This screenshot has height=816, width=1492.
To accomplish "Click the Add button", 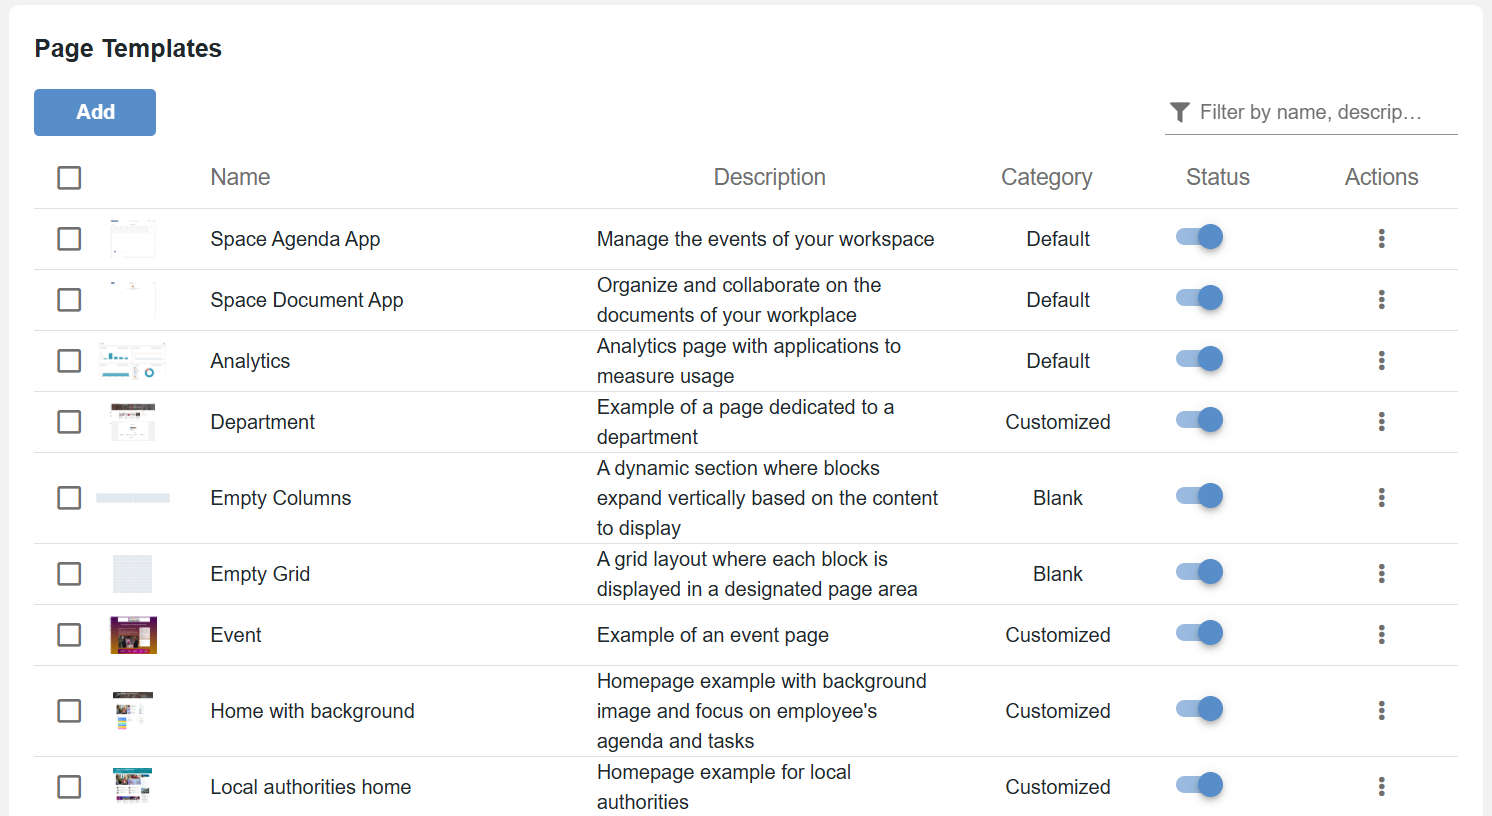I will 95,112.
